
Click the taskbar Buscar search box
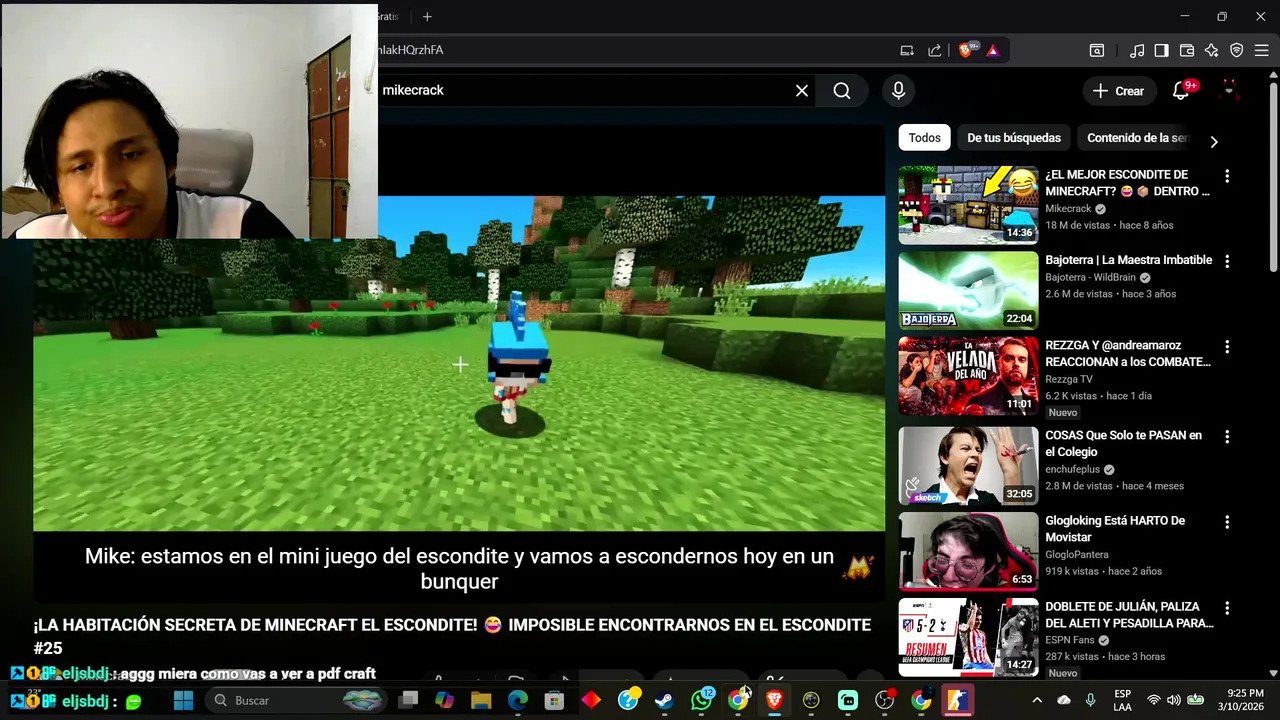click(x=297, y=701)
